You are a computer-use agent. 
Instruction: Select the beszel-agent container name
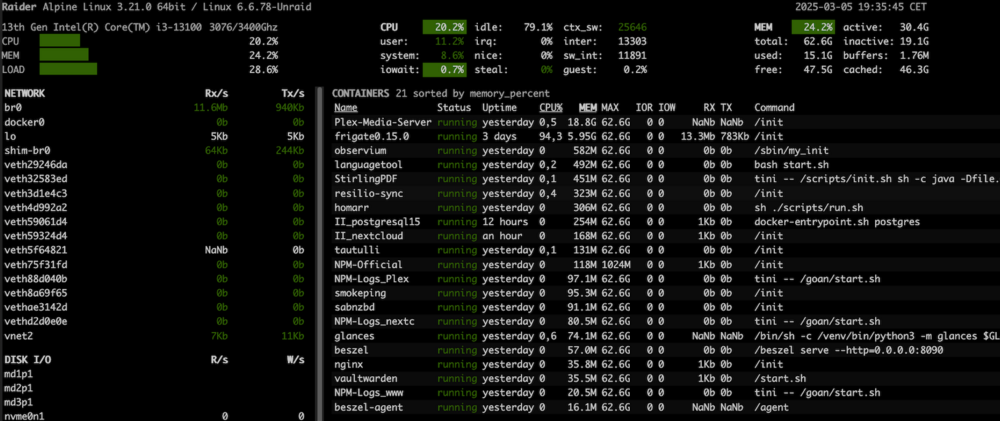click(369, 407)
